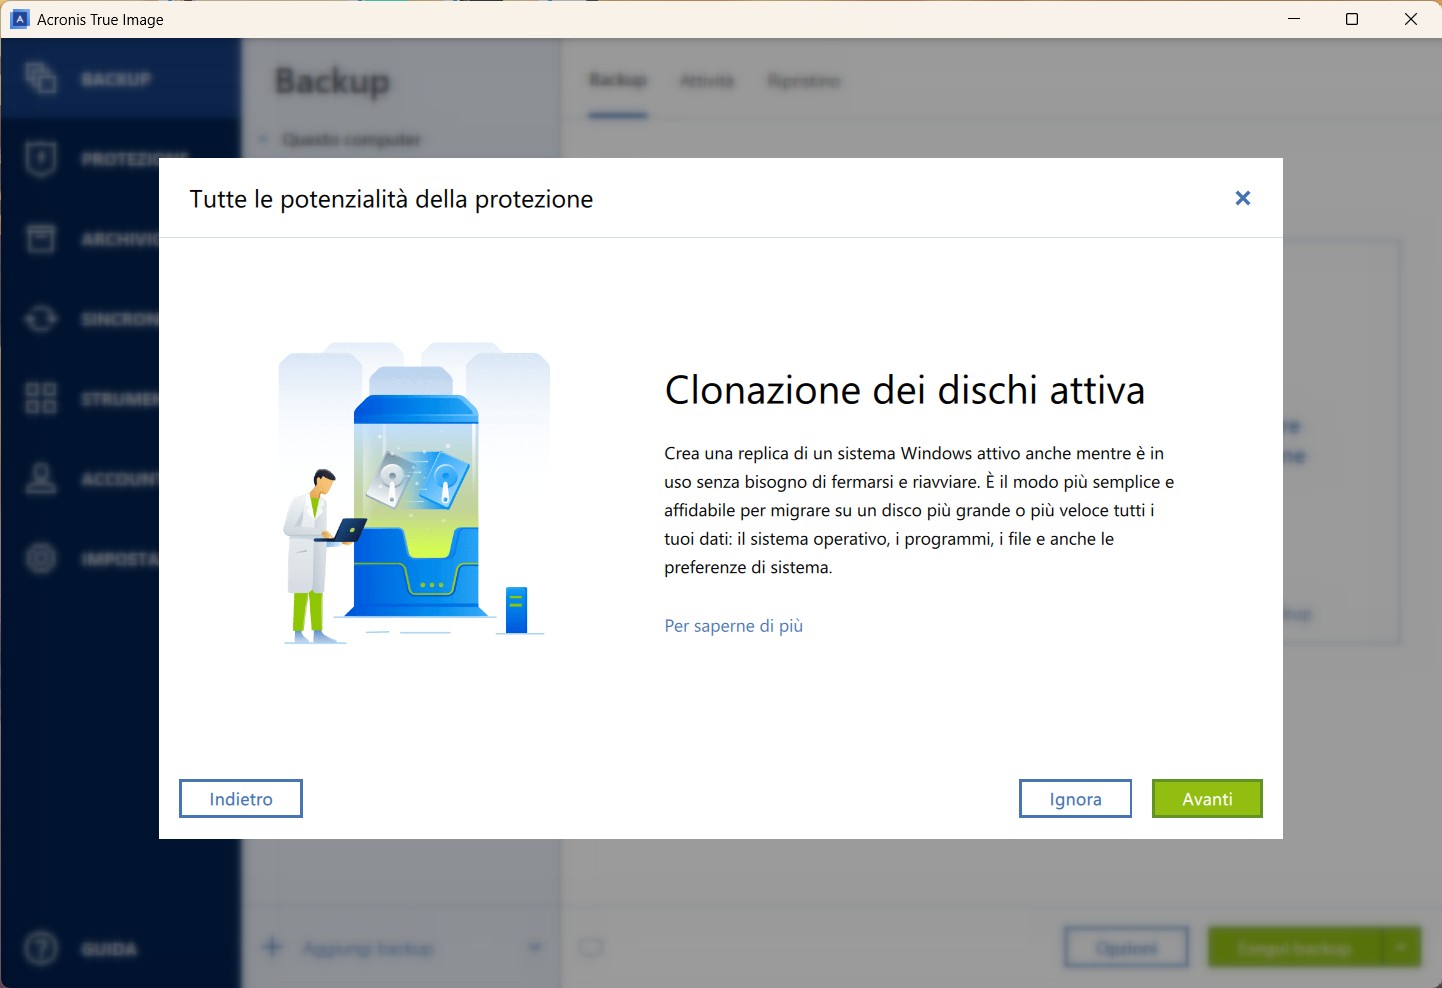Click the Ignora button
This screenshot has width=1442, height=988.
(x=1075, y=799)
